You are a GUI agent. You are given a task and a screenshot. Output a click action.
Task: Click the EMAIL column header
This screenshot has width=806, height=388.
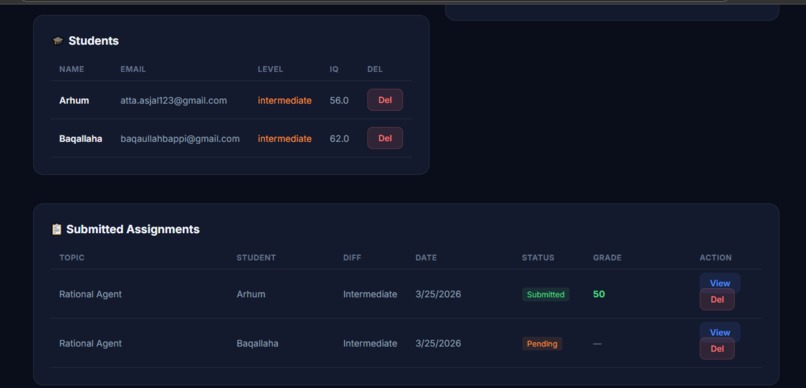tap(133, 69)
